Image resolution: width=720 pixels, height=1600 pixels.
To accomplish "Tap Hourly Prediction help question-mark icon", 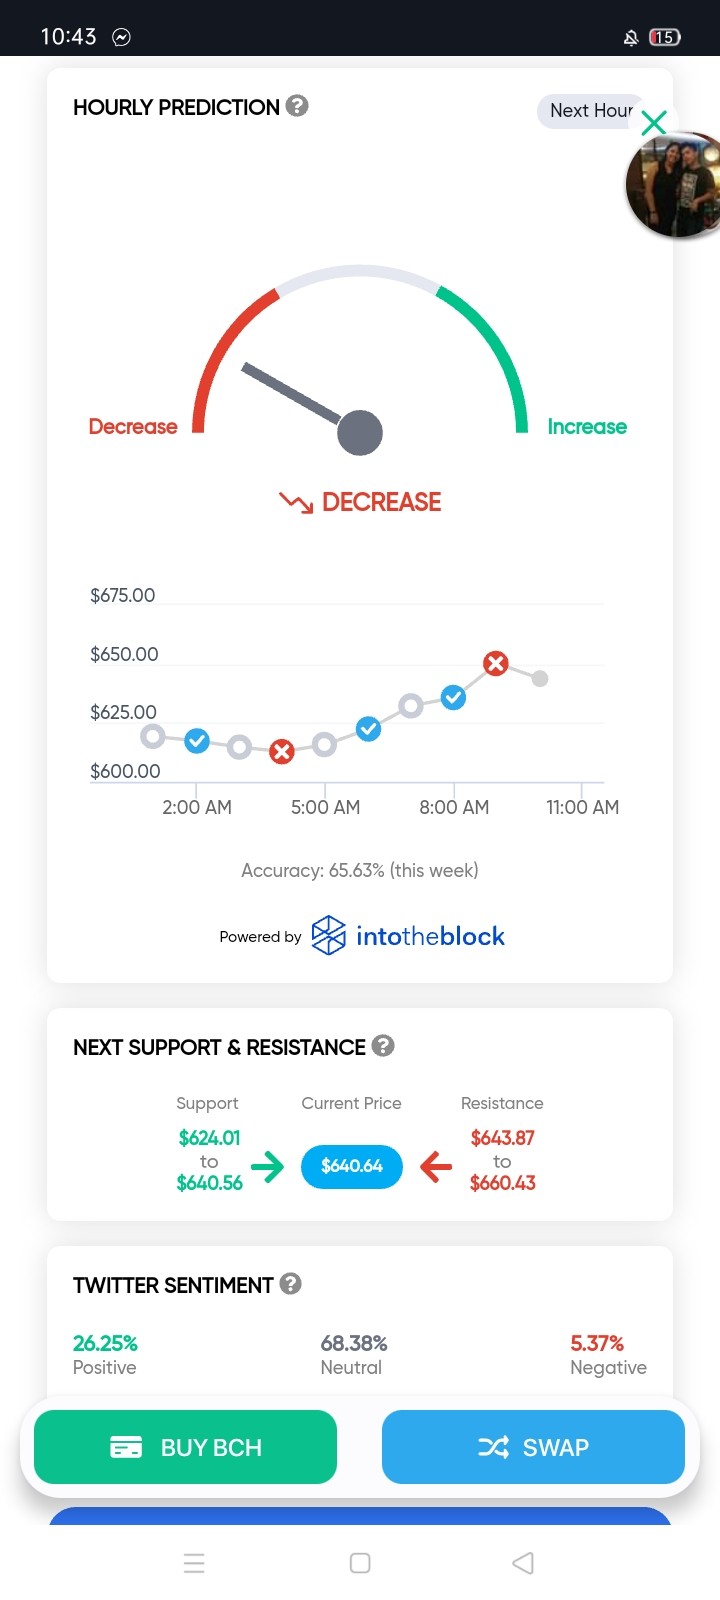I will click(x=297, y=106).
